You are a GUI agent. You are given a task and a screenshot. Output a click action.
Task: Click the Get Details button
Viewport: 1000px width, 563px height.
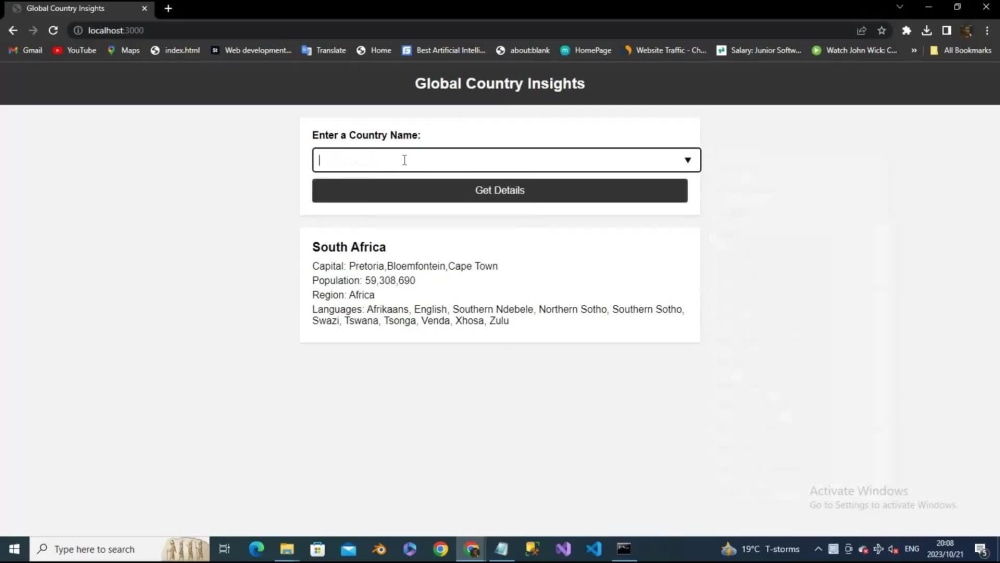point(499,190)
